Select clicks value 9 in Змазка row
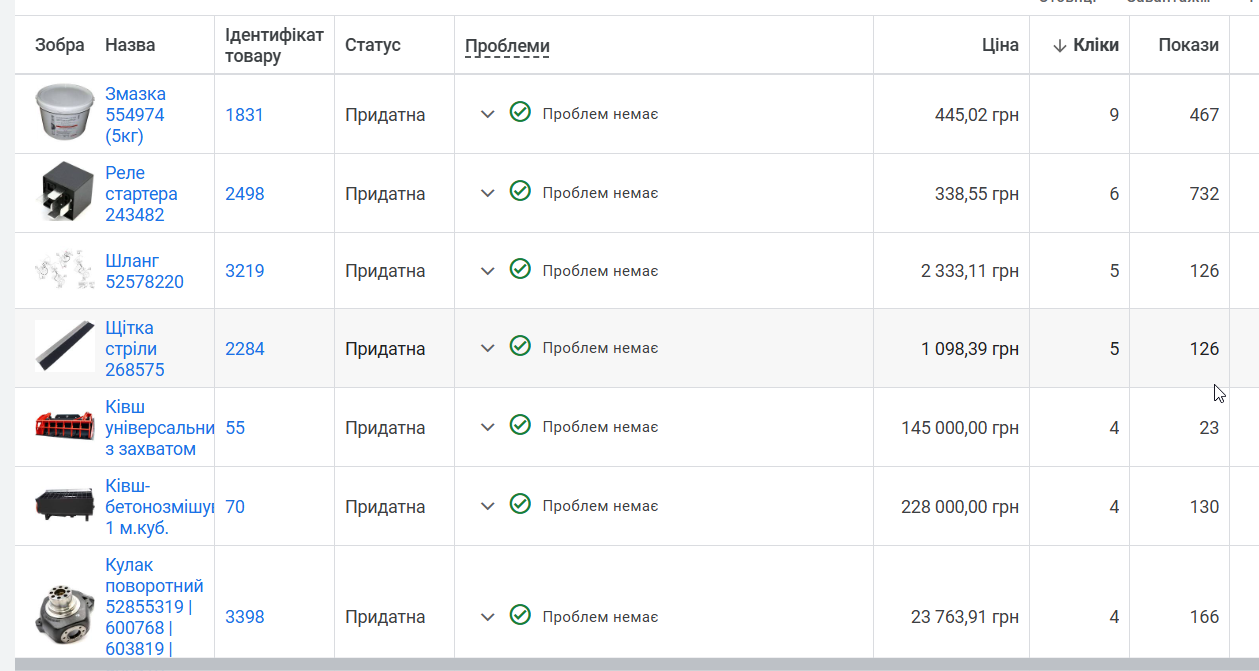The image size is (1259, 671). pos(1114,114)
